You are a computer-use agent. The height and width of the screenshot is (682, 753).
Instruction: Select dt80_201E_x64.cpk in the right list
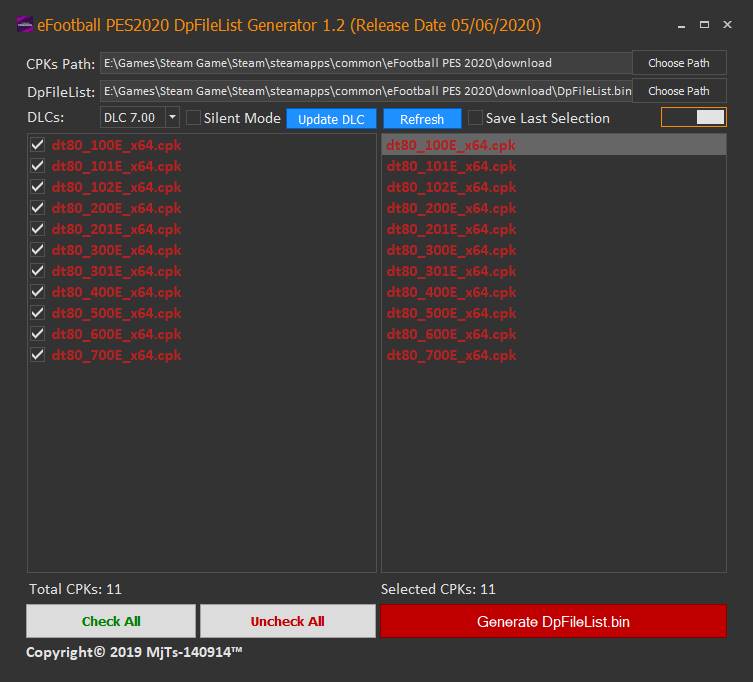(554, 229)
